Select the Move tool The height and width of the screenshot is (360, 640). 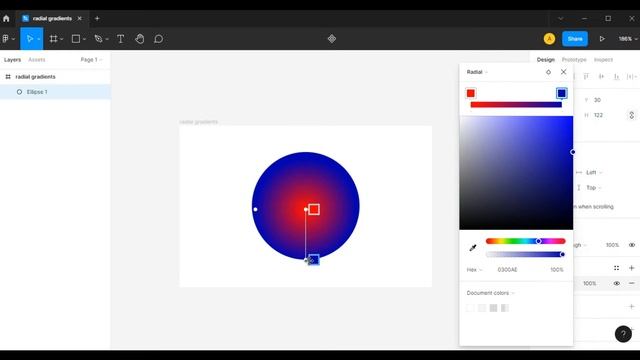[x=29, y=39]
